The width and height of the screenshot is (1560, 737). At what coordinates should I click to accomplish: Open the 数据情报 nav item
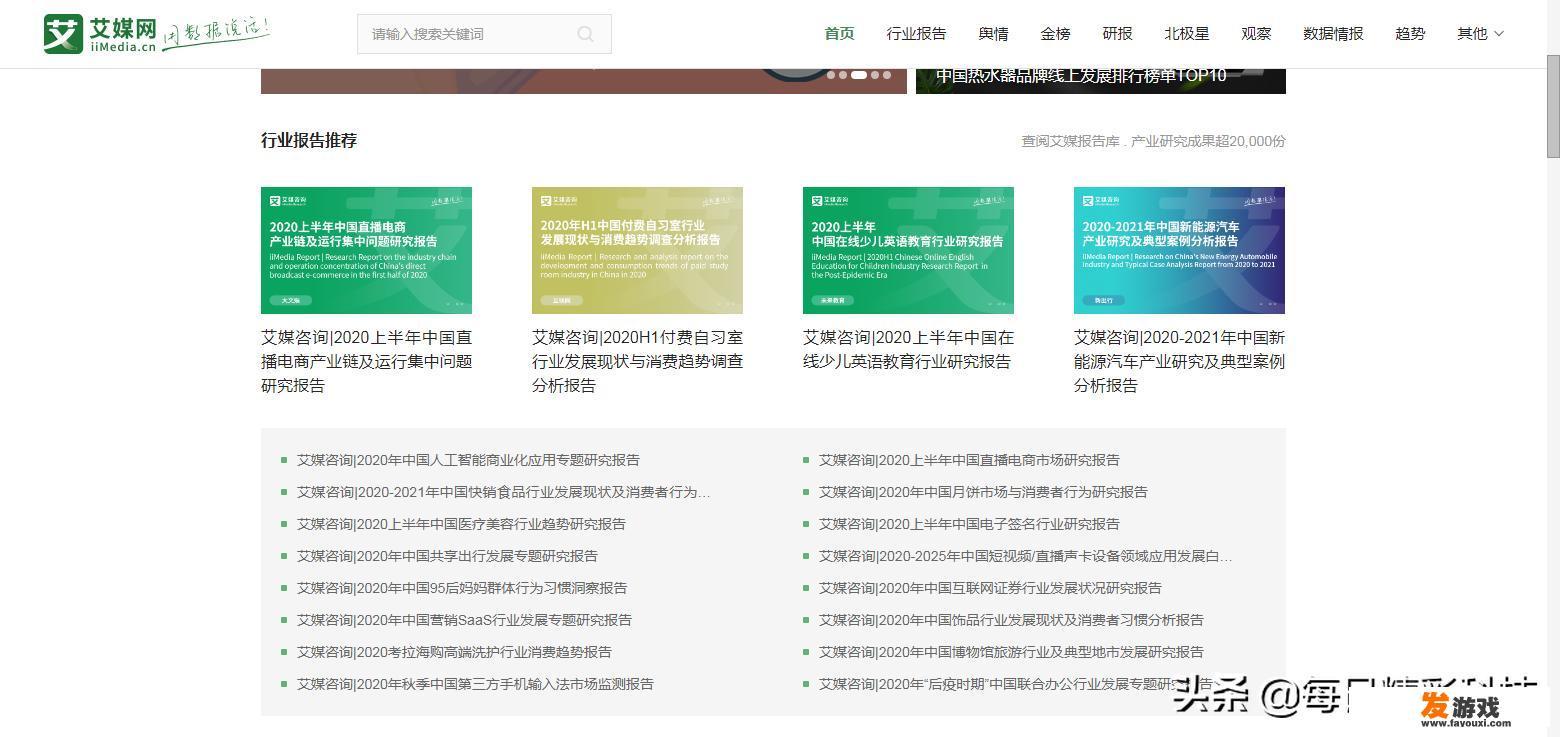(1333, 33)
